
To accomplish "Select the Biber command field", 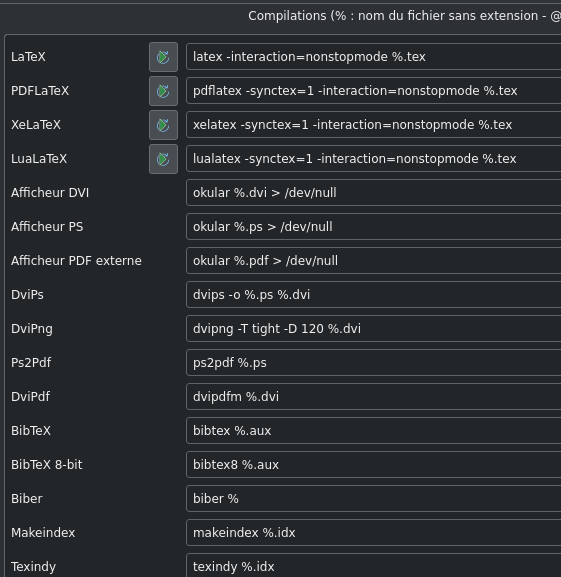I will 373,499.
